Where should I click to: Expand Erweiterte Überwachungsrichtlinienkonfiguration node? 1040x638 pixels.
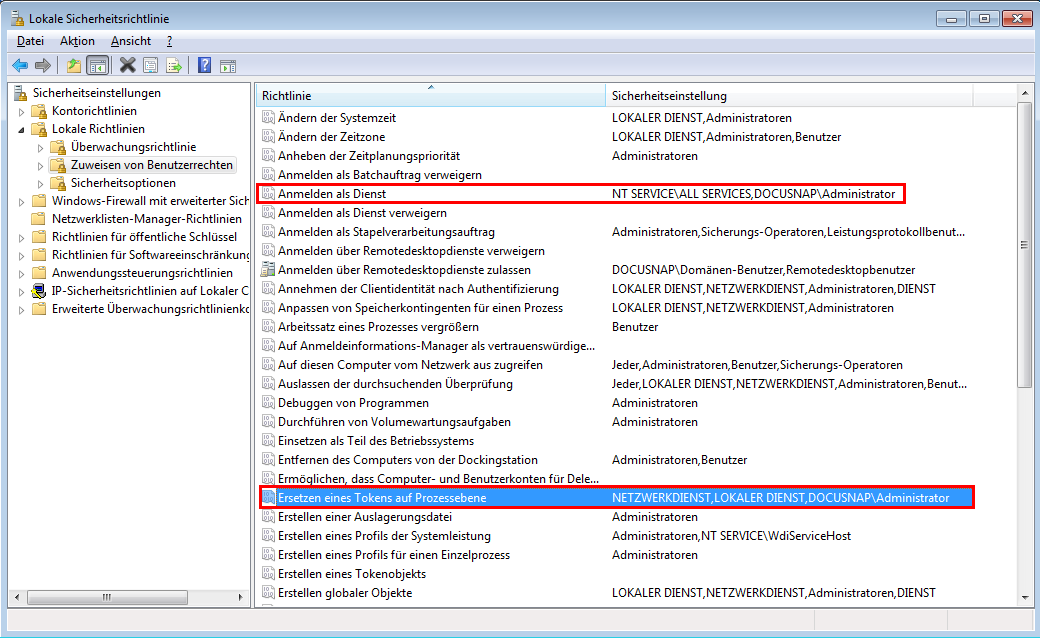[x=21, y=309]
